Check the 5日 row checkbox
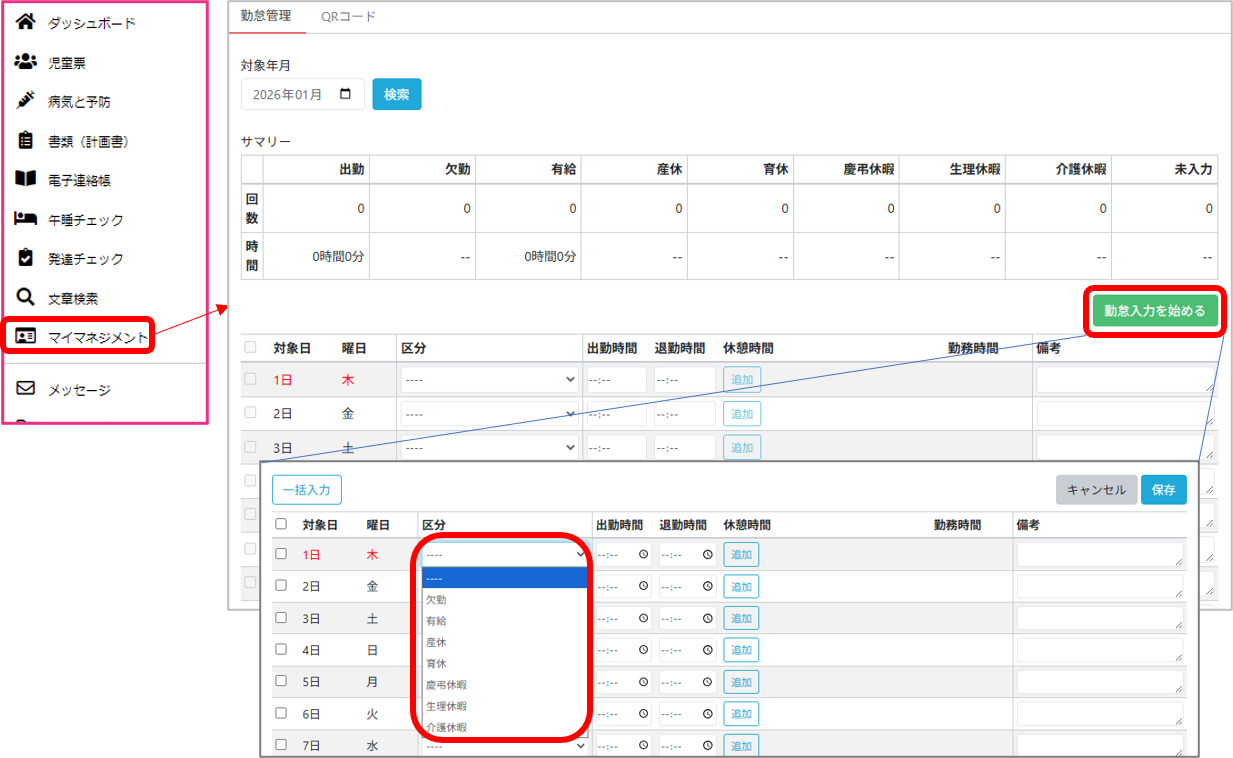The height and width of the screenshot is (758, 1233). (281, 682)
